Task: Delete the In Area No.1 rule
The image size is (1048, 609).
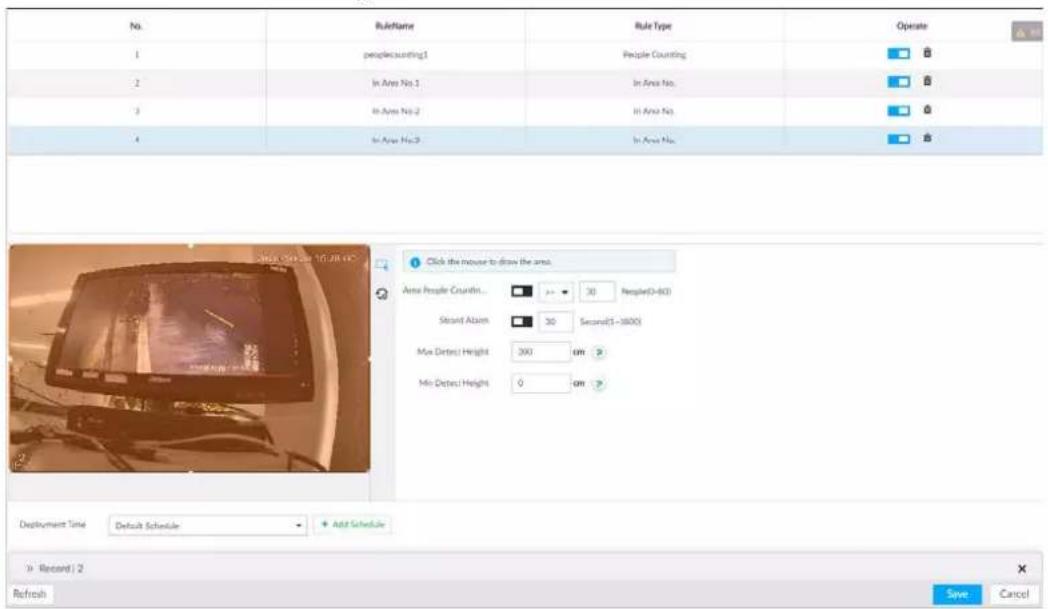Action: (x=927, y=81)
